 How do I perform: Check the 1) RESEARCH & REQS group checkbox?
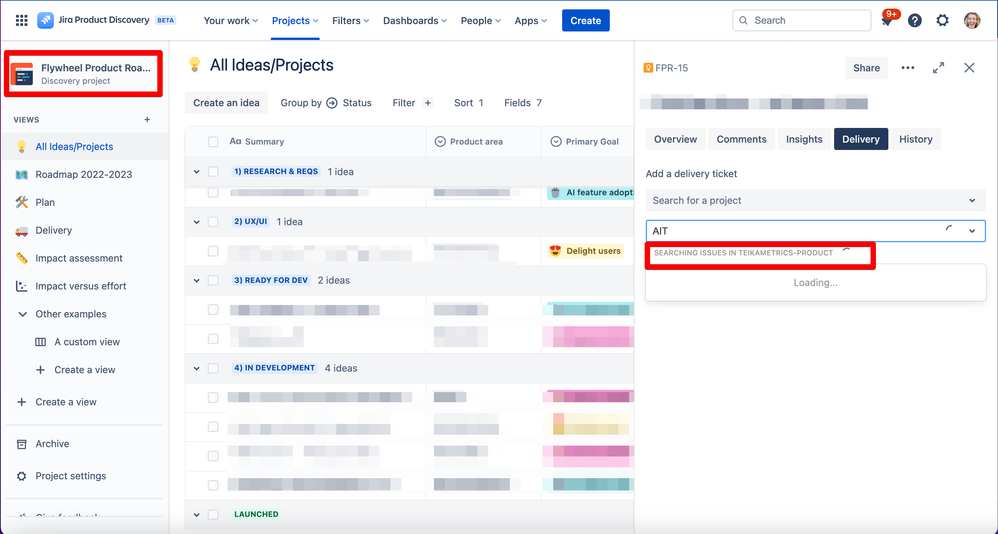tap(213, 172)
